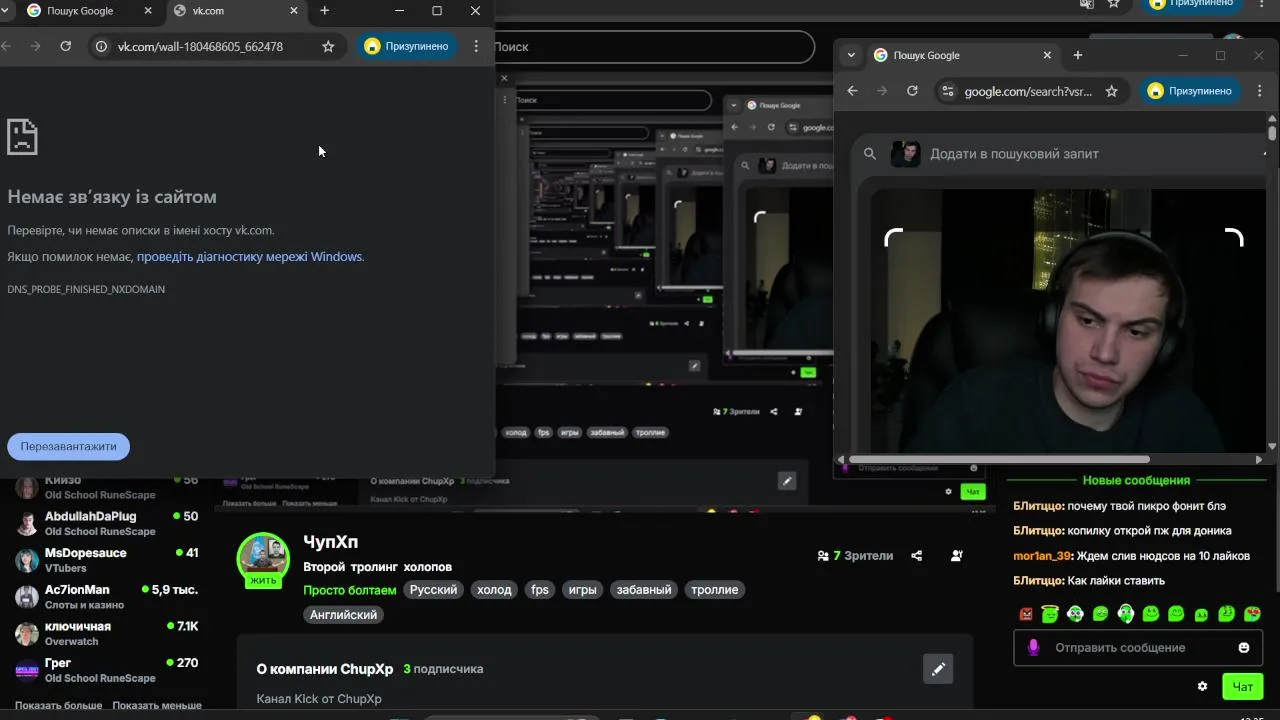Image resolution: width=1280 pixels, height=720 pixels.
Task: Go back in the right Google window
Action: pyautogui.click(x=852, y=91)
